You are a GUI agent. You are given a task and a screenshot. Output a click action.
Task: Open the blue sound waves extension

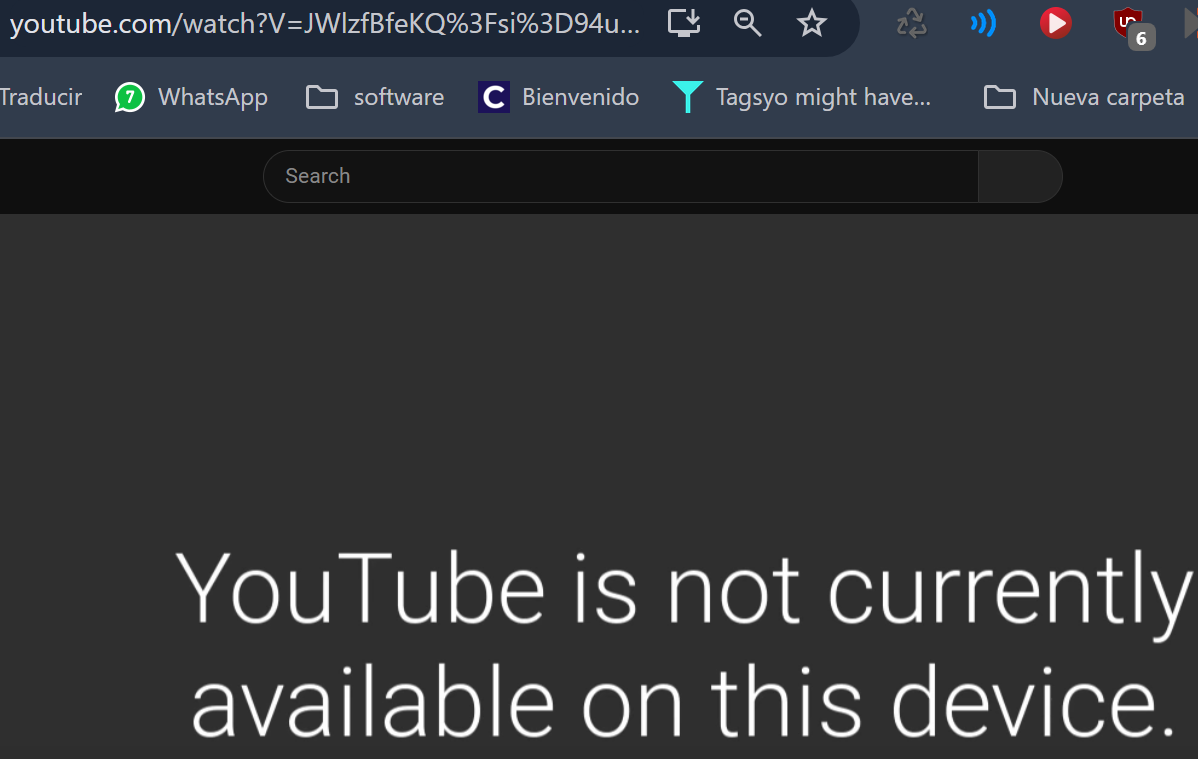point(983,24)
